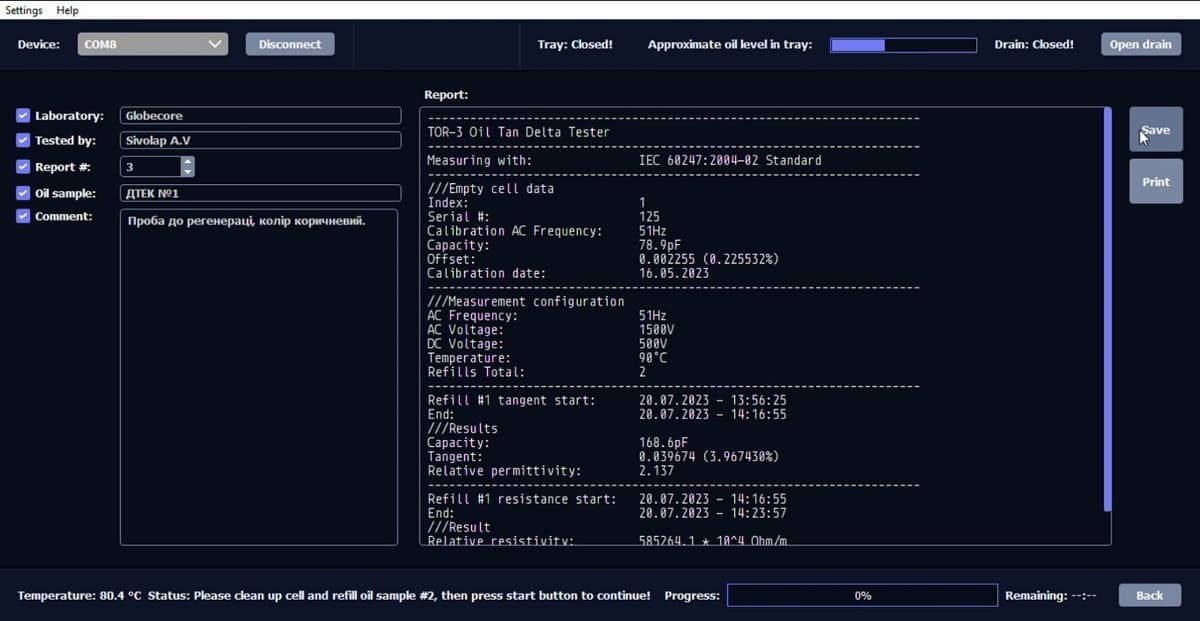Focus the ДТЕК №1 oil sample field
Viewport: 1200px width, 621px height.
click(x=260, y=193)
